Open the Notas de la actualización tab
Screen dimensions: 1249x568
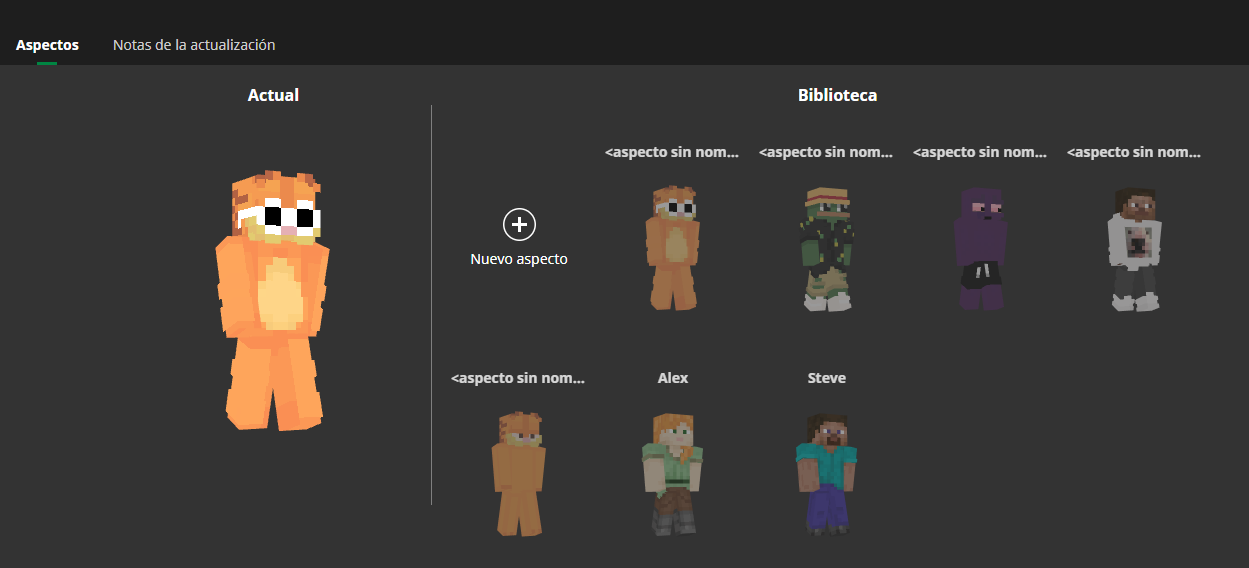pos(194,45)
